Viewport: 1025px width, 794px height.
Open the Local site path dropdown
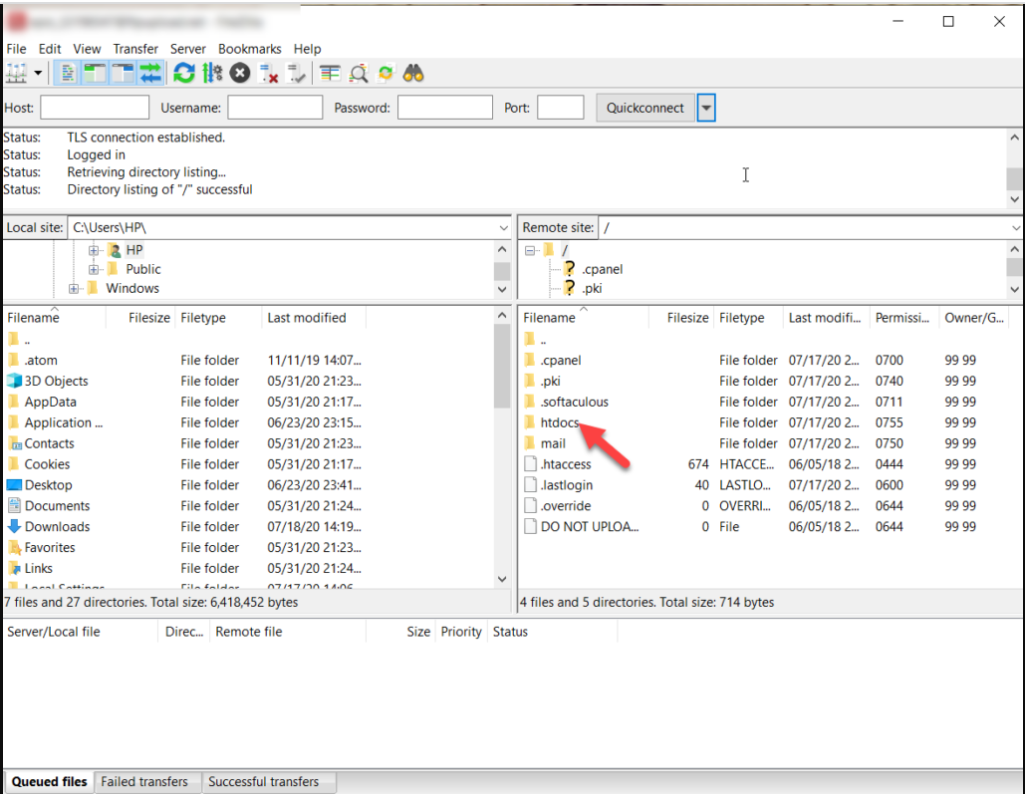(503, 228)
